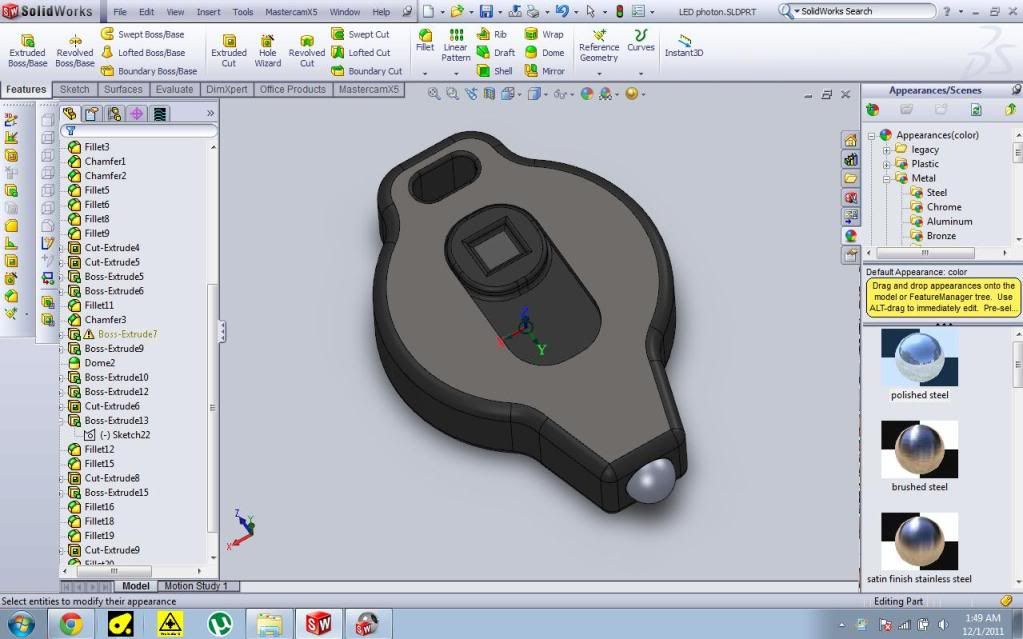This screenshot has height=639, width=1023.
Task: Collapse the Appearances(color) tree node
Action: click(x=872, y=136)
